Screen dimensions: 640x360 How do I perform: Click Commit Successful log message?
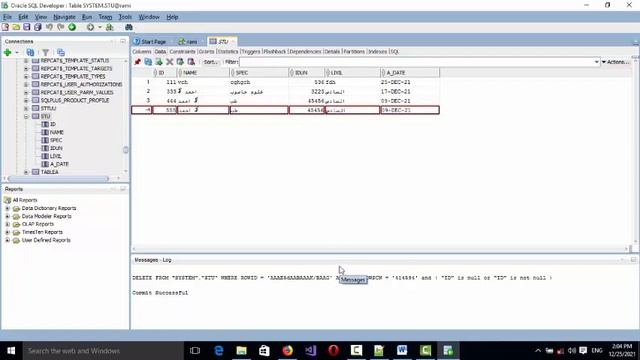160,293
